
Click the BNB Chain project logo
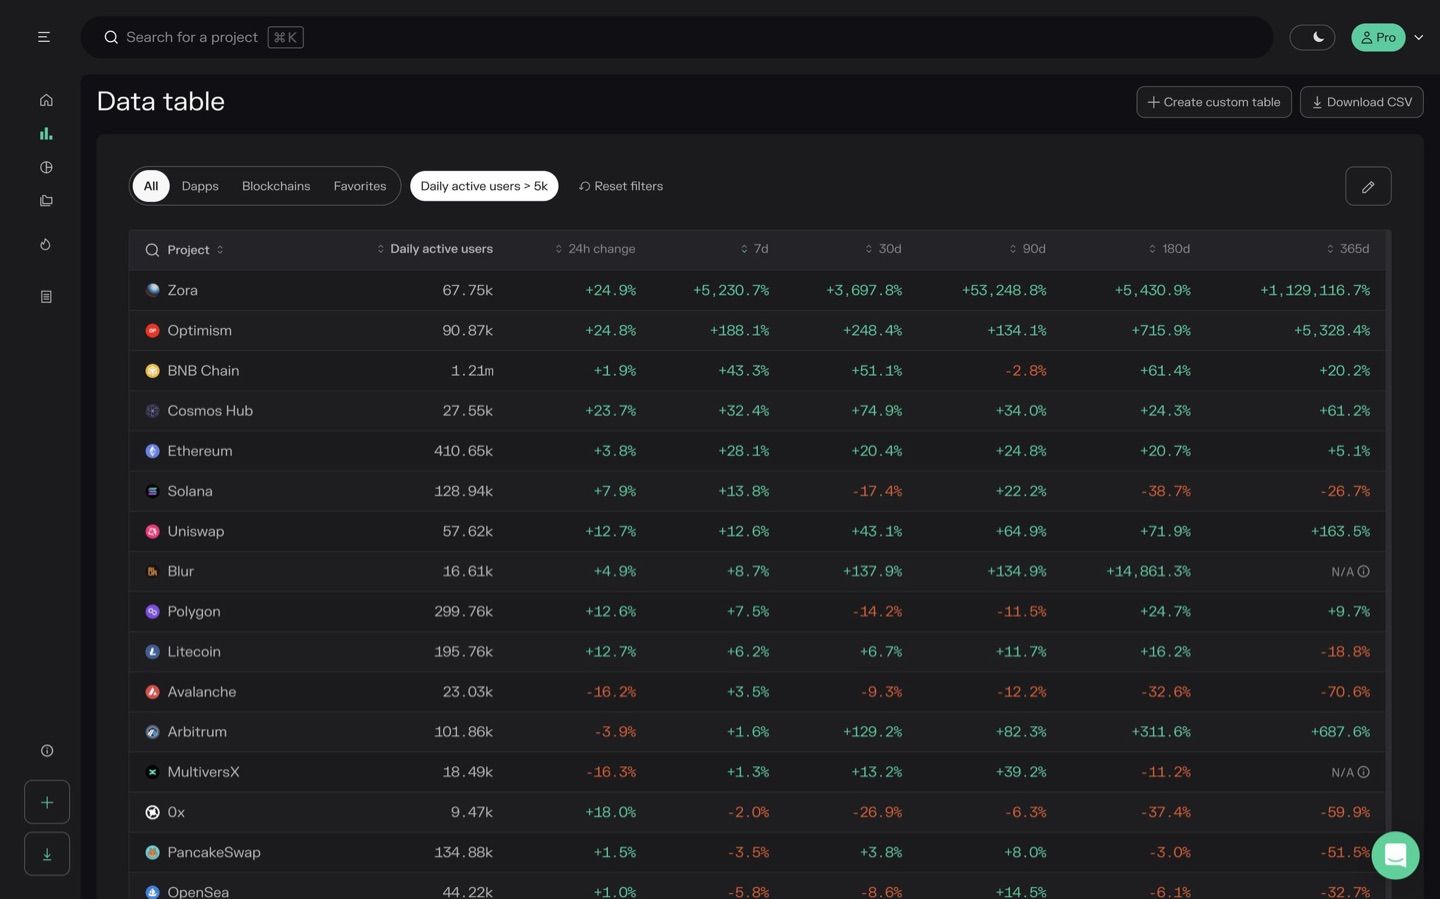(x=153, y=370)
